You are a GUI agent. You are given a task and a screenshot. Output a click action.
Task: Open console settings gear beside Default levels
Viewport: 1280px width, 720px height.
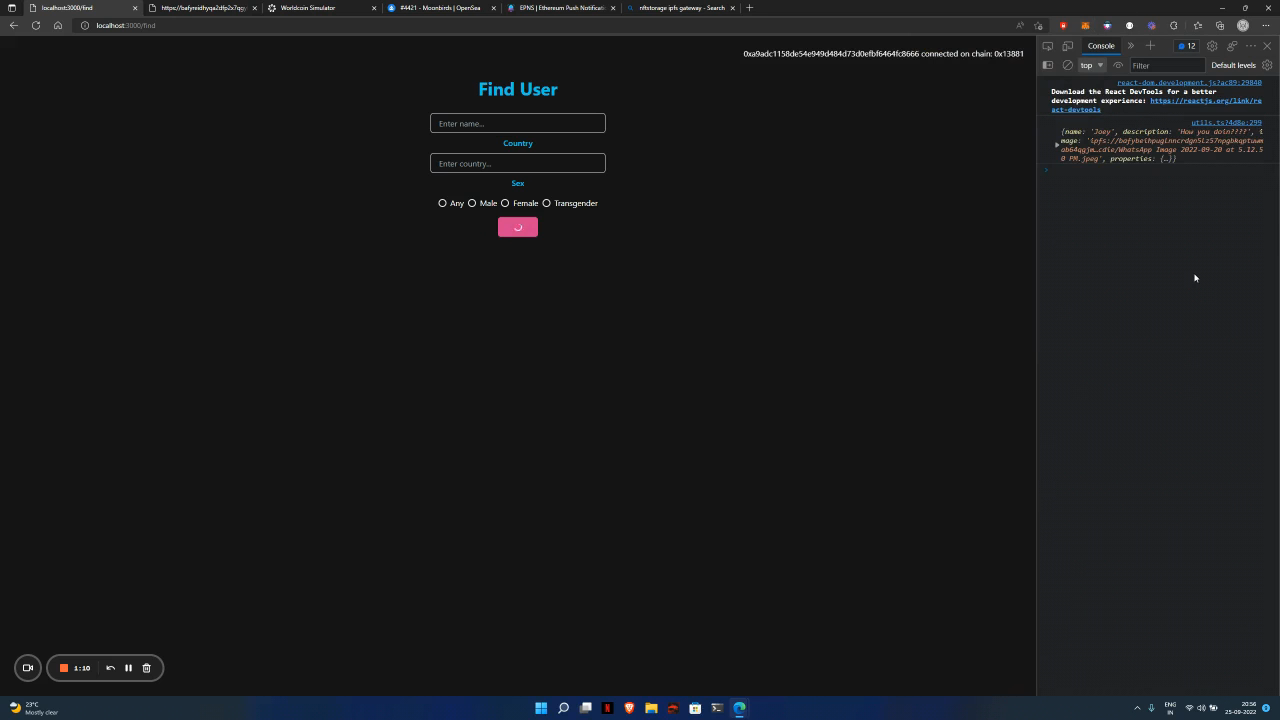pyautogui.click(x=1267, y=65)
